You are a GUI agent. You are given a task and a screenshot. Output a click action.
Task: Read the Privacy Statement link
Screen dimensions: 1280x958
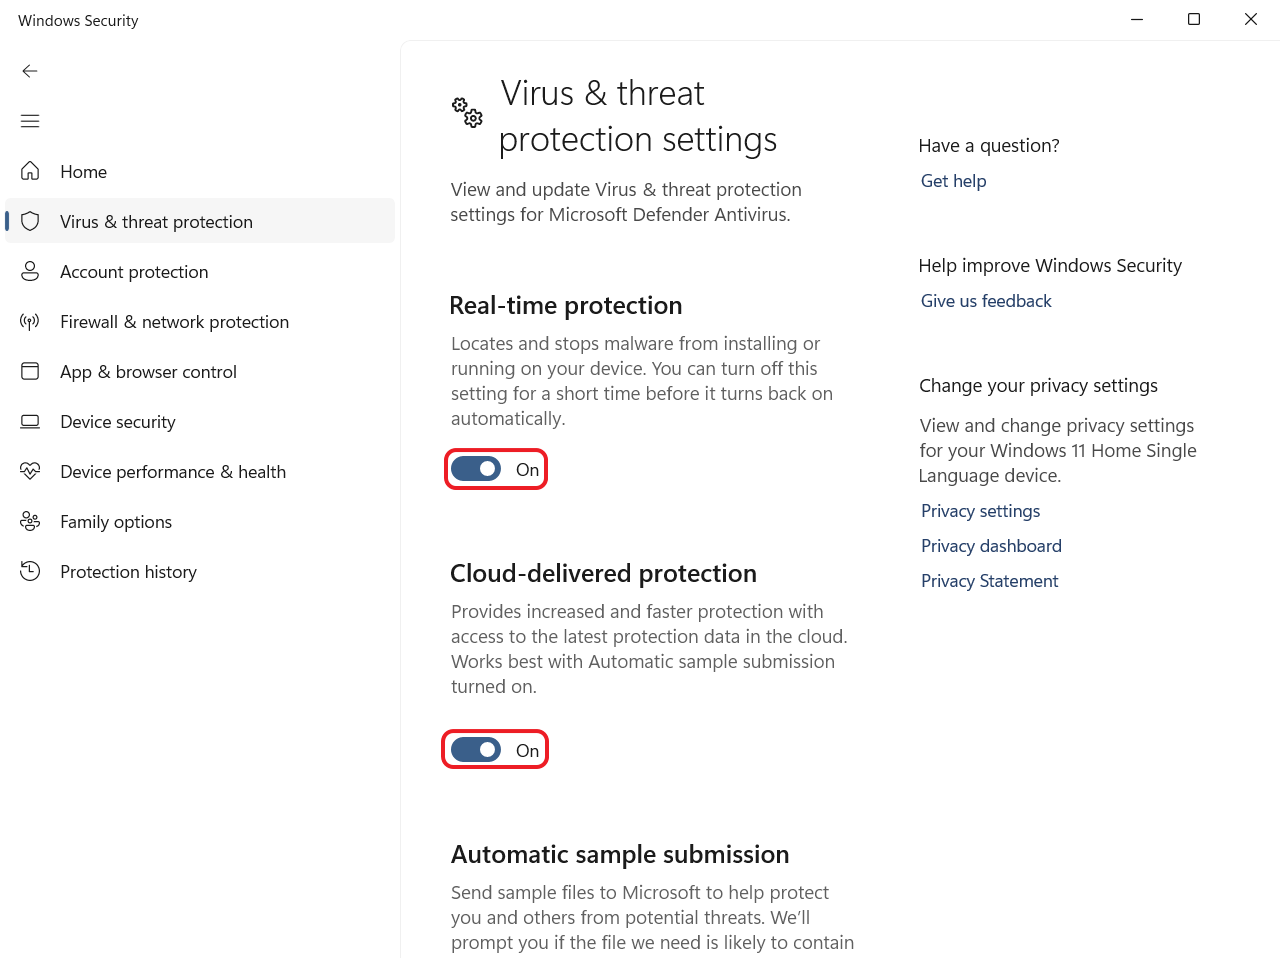pos(989,581)
